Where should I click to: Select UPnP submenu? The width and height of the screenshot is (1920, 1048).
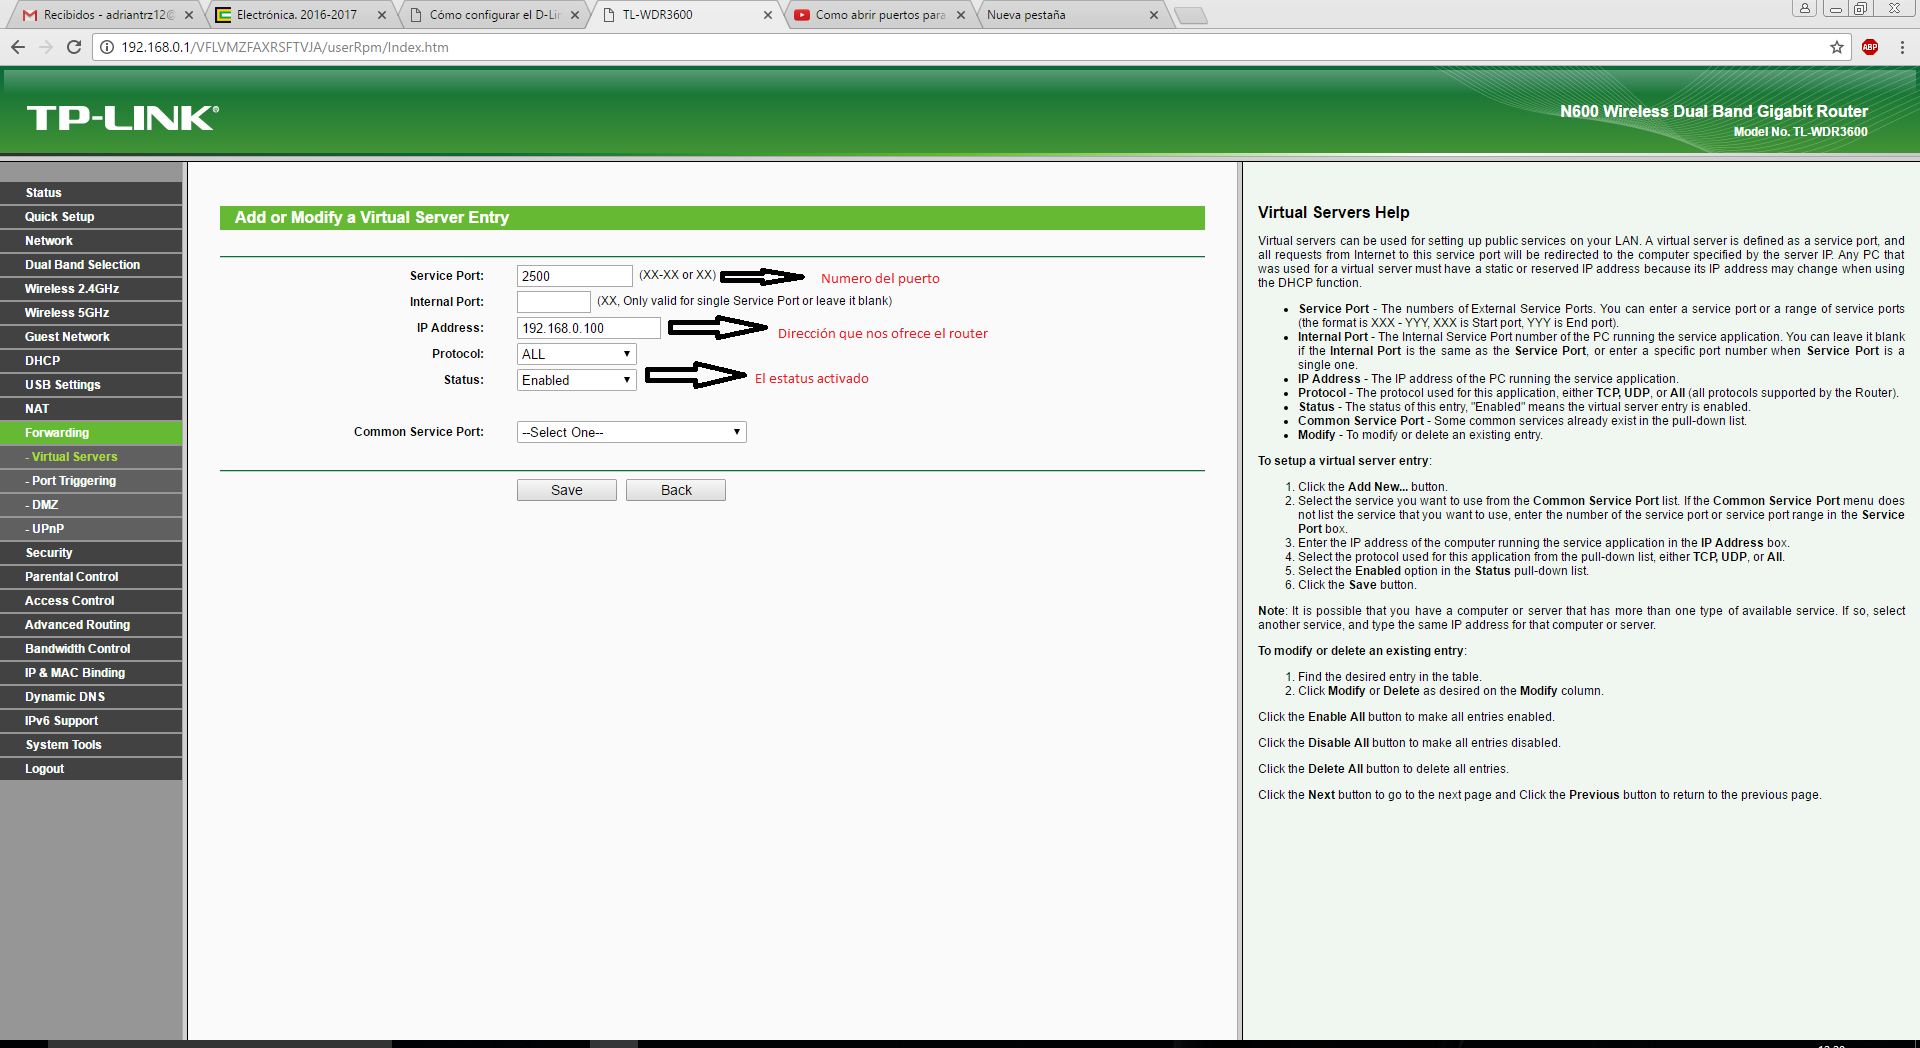point(91,529)
